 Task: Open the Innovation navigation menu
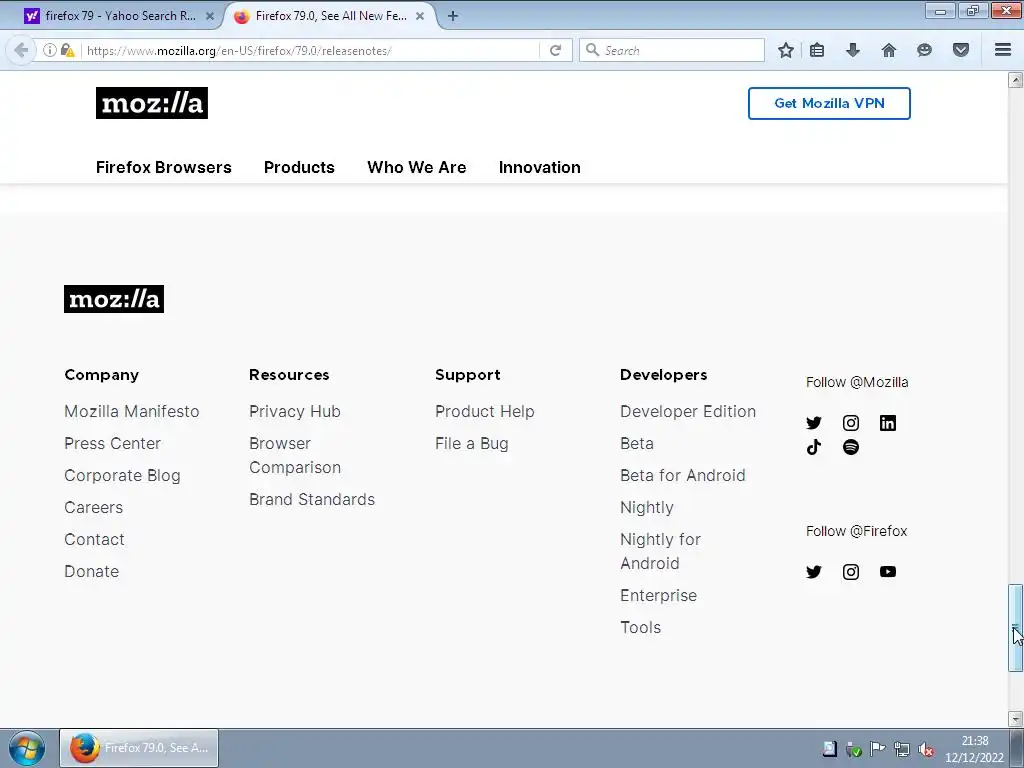point(539,167)
